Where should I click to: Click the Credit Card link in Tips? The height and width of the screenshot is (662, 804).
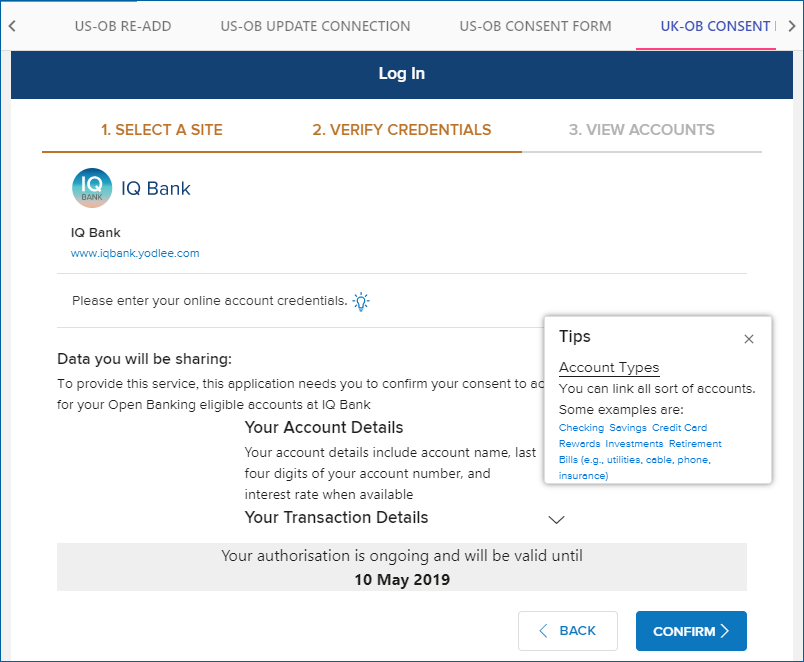679,428
